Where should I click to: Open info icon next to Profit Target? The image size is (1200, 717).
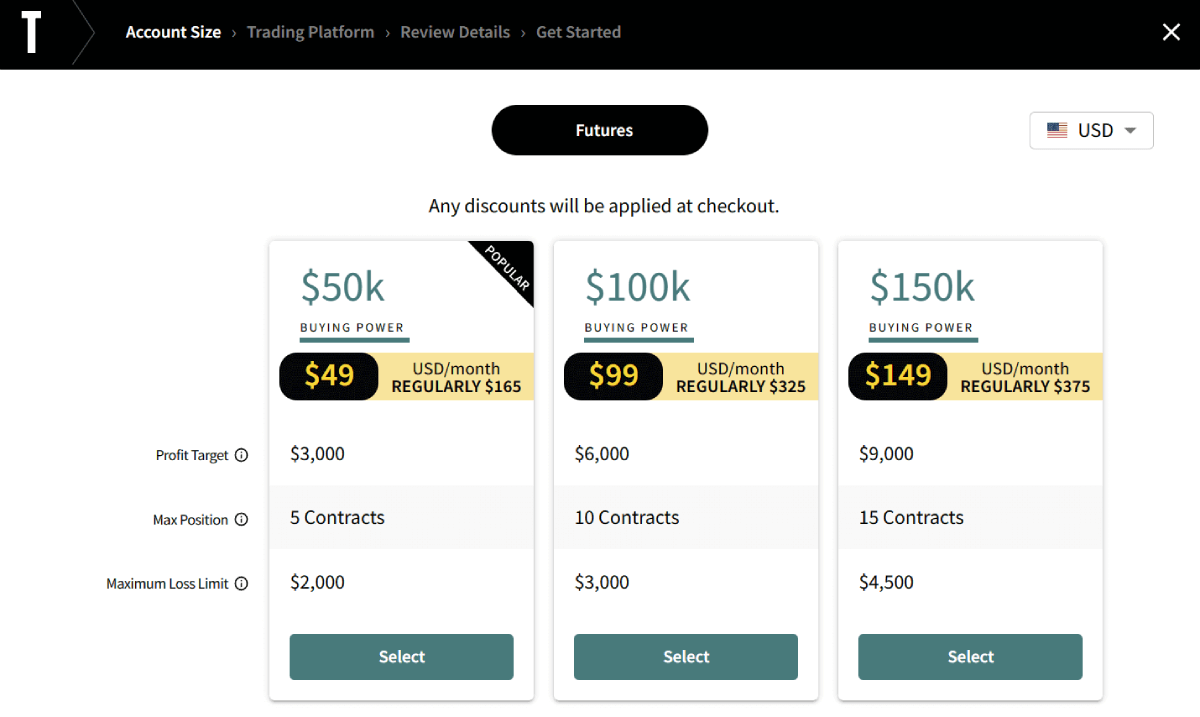241,455
